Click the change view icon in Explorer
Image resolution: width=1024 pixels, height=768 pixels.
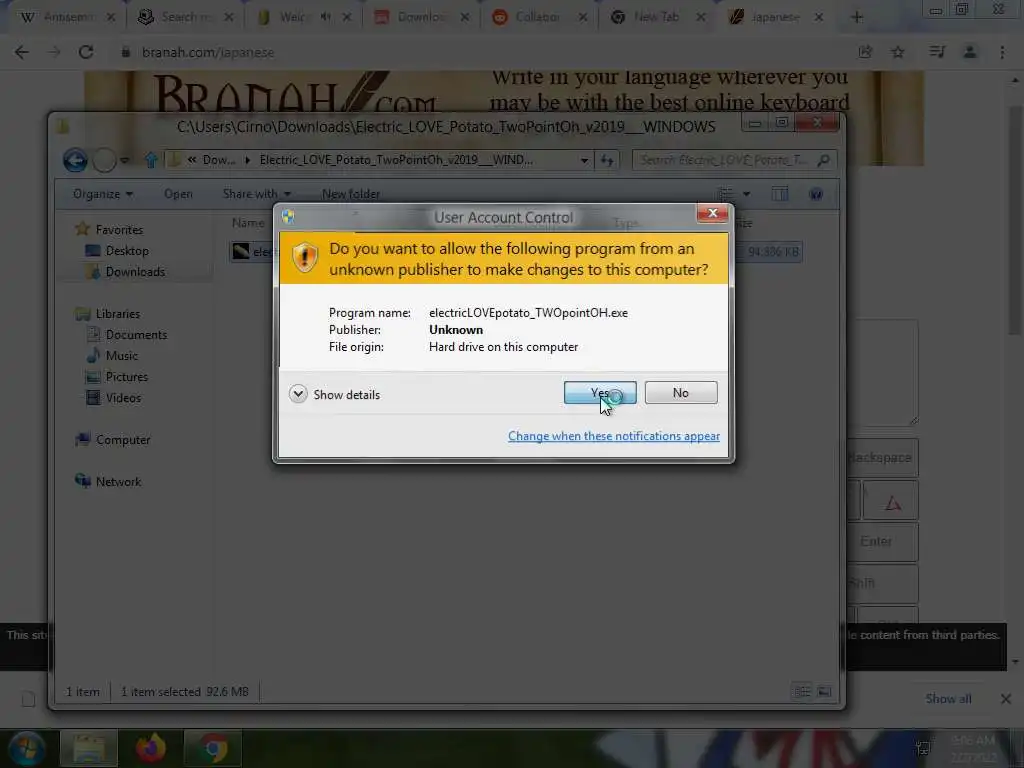[726, 194]
